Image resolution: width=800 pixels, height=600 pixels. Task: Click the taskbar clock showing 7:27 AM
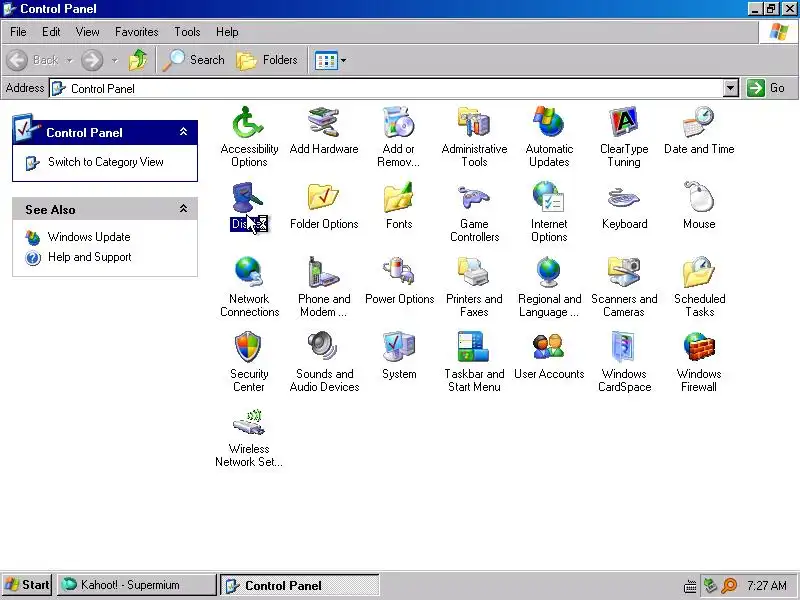[x=767, y=585]
